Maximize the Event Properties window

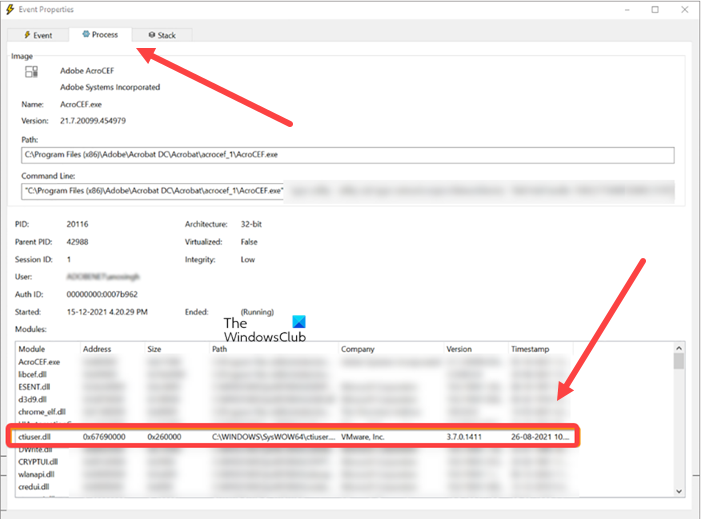click(x=655, y=9)
